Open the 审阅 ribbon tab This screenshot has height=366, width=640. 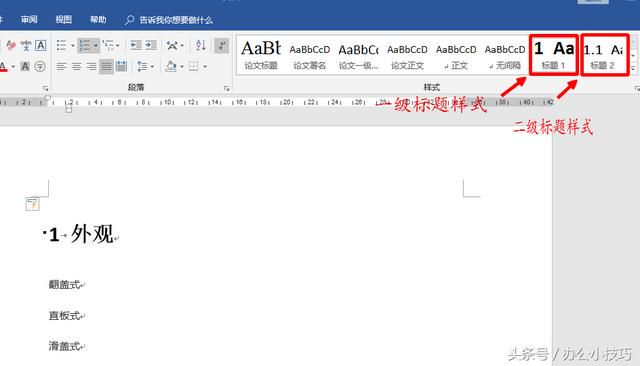pos(29,20)
